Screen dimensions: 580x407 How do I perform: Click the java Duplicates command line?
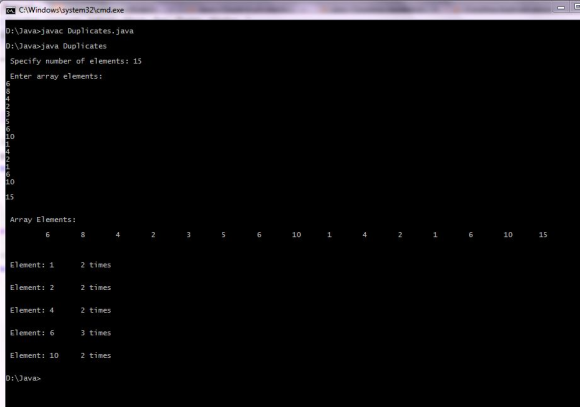(56, 46)
